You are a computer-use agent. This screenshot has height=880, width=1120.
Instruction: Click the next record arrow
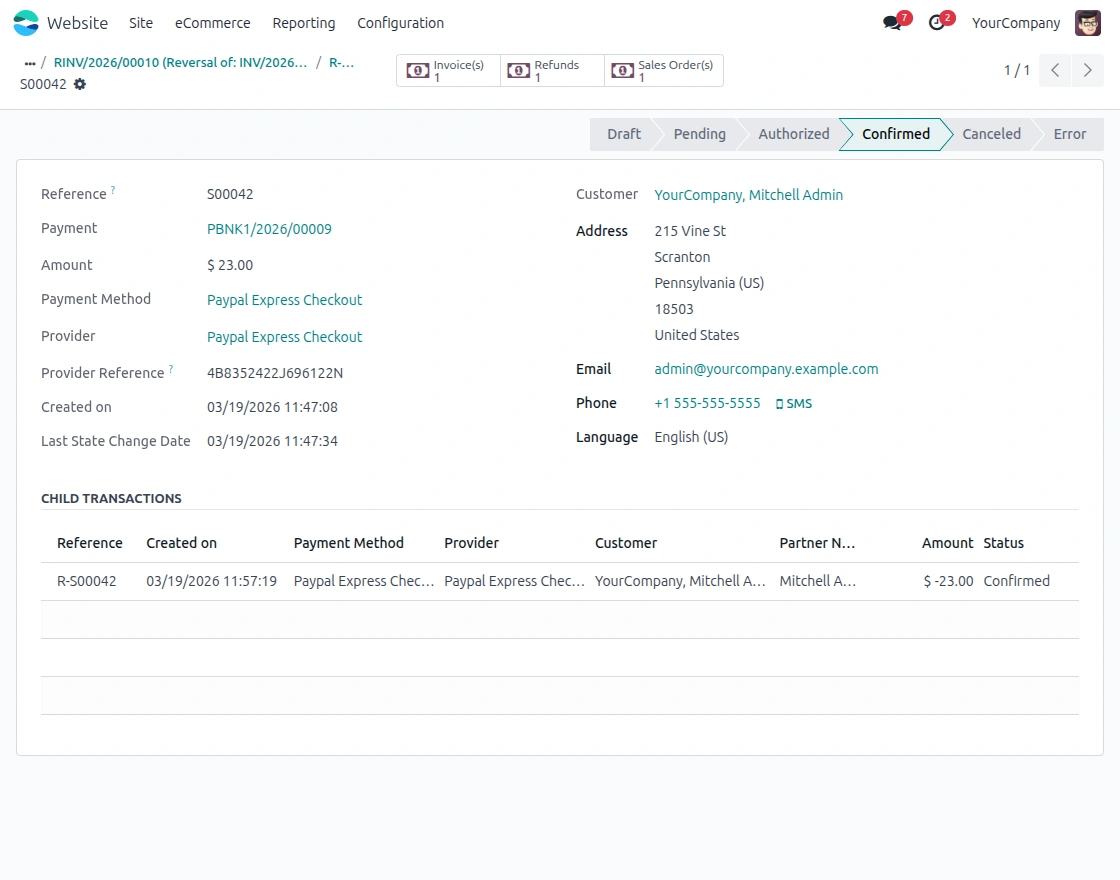click(1088, 70)
